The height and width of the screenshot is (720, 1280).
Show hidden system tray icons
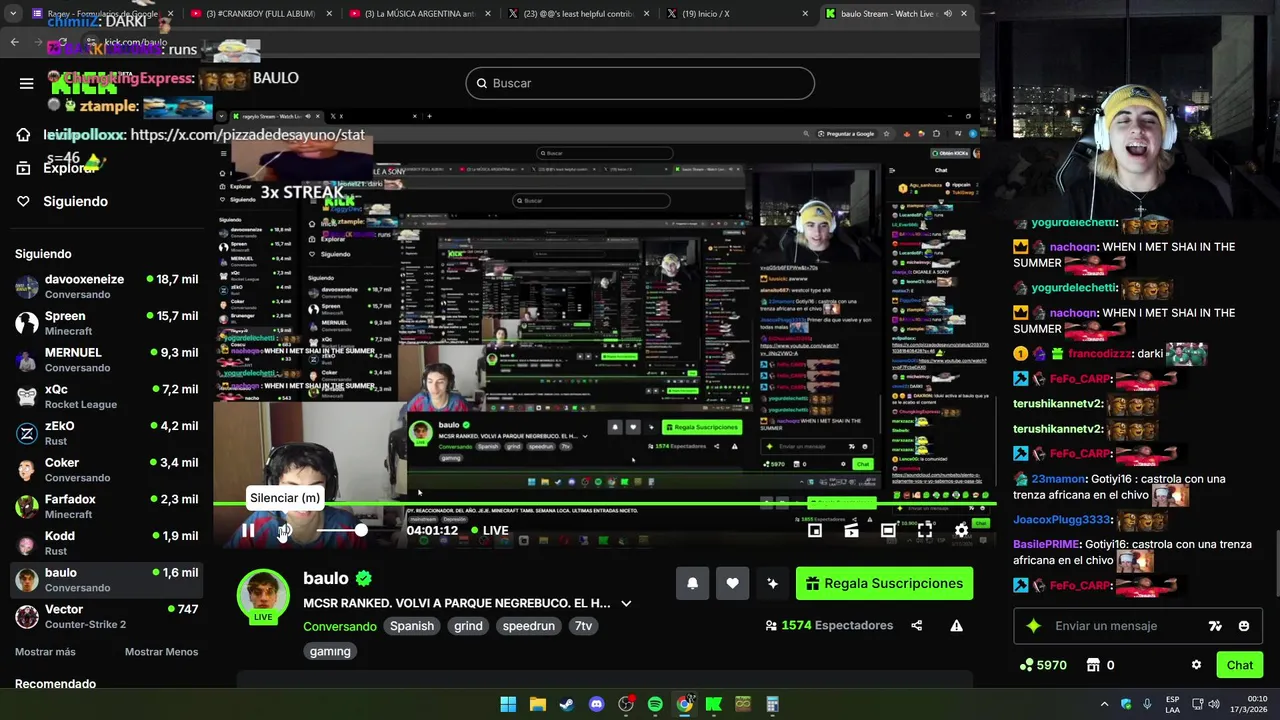(x=1104, y=704)
